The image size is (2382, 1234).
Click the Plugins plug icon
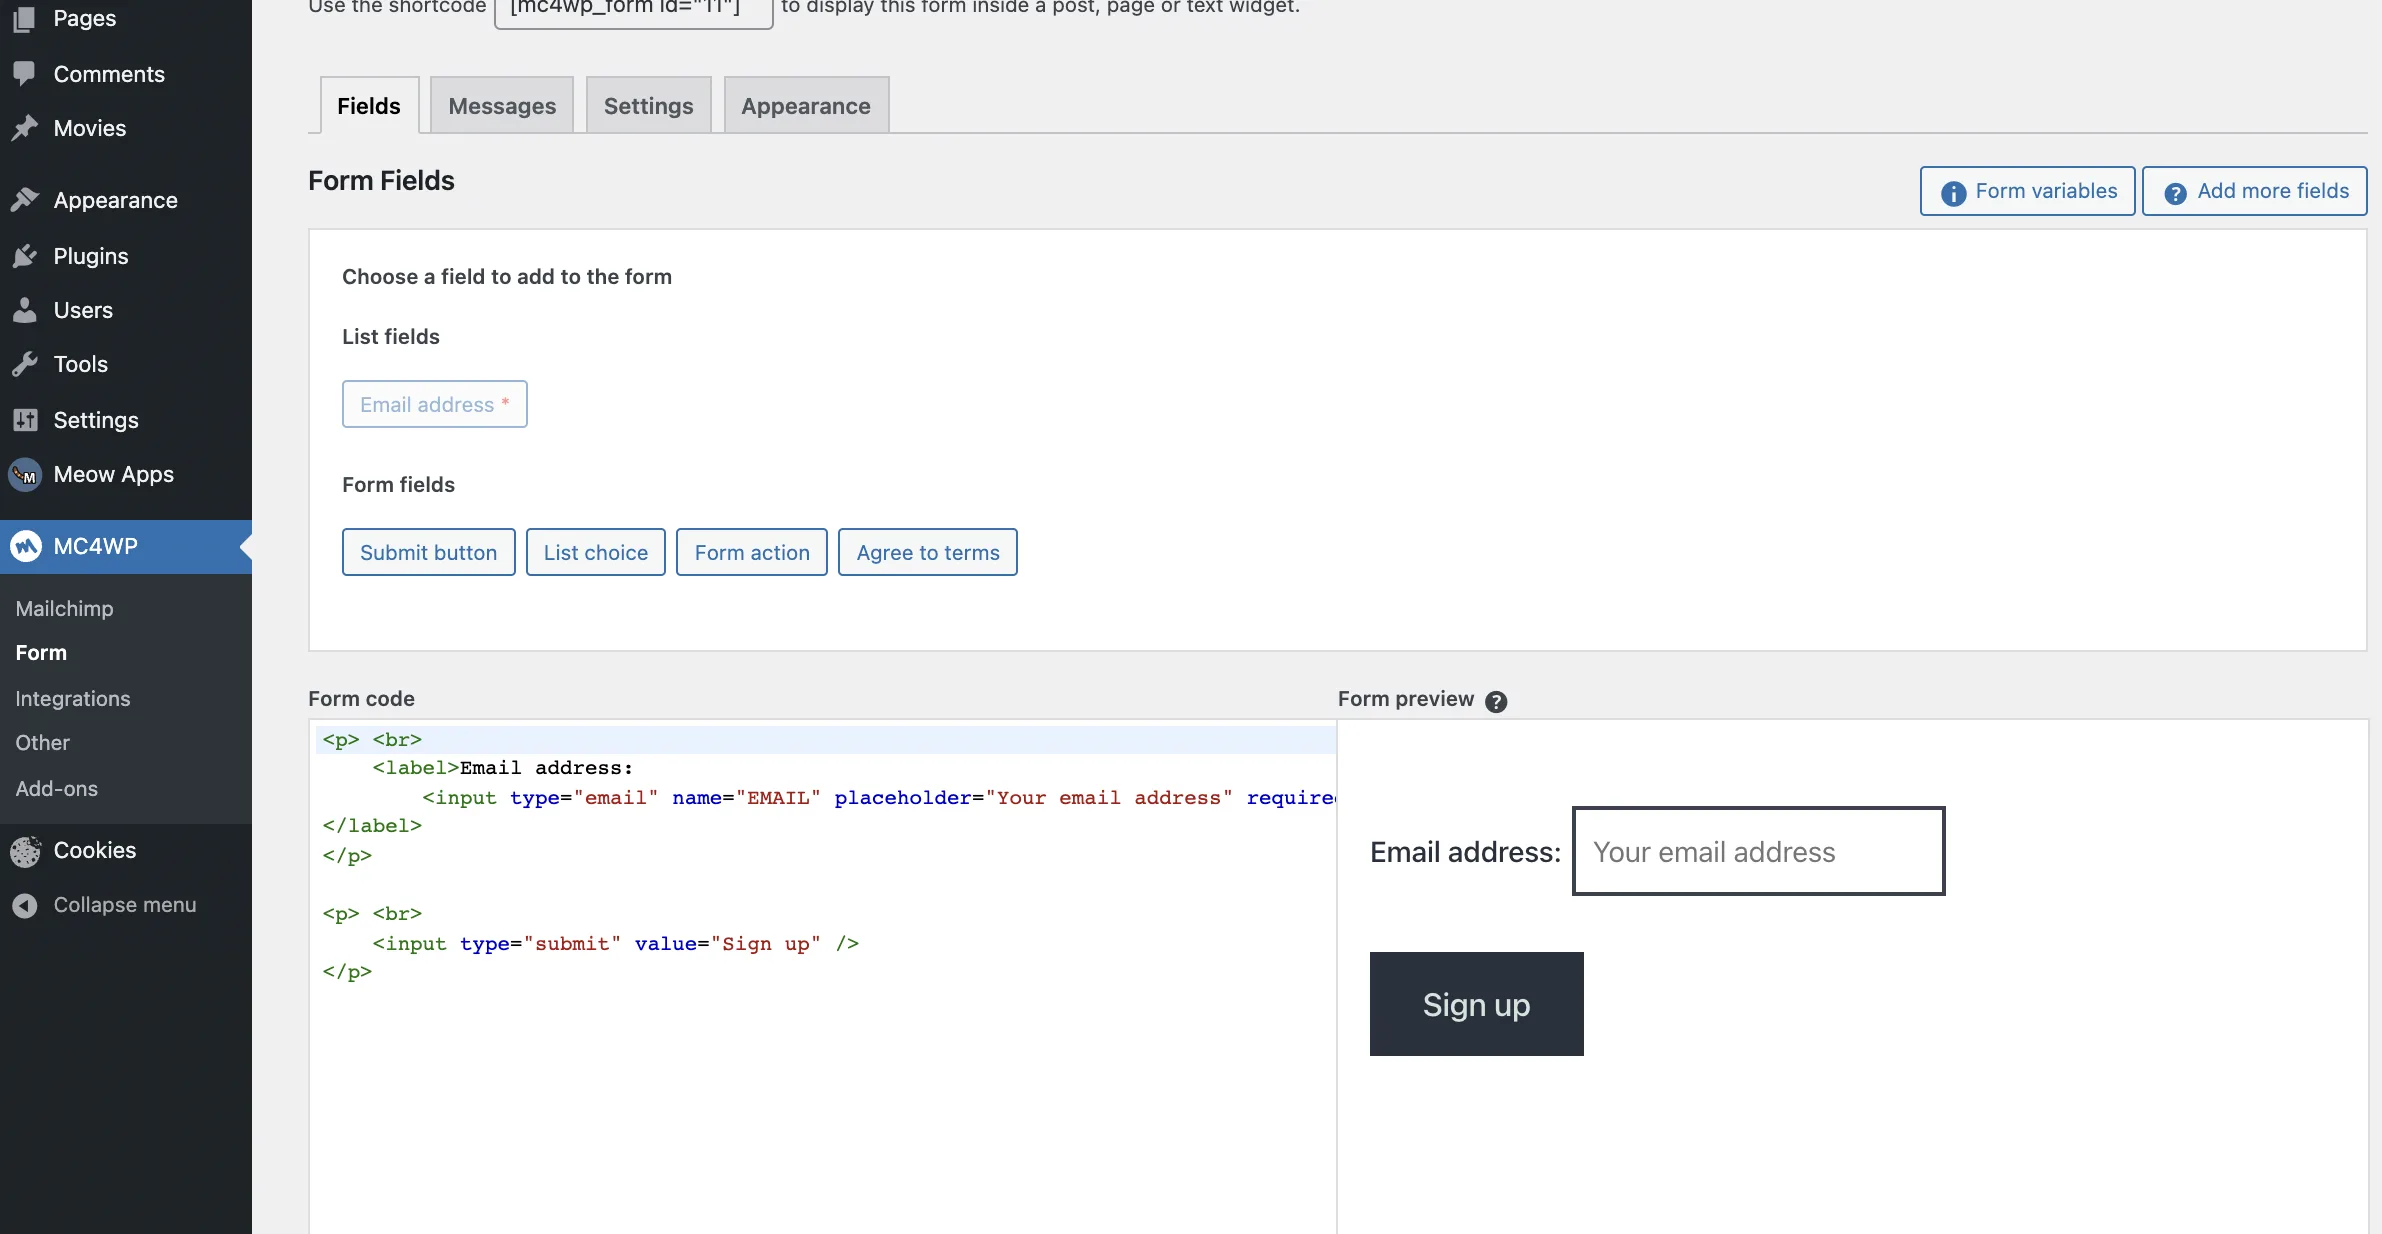click(25, 256)
